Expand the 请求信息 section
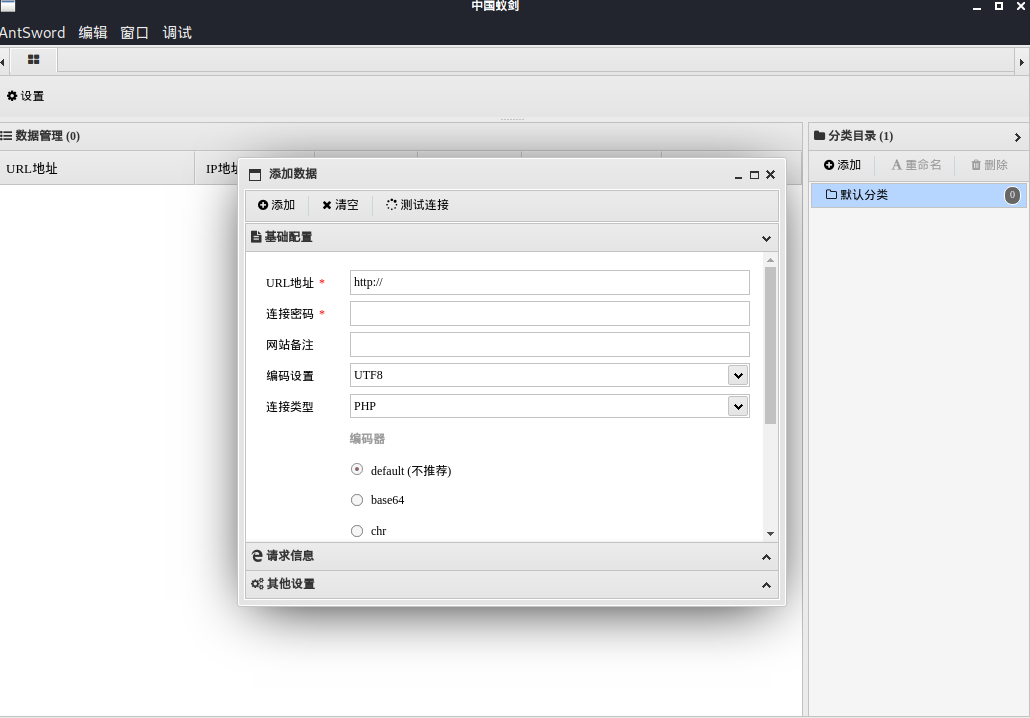This screenshot has height=718, width=1030. coord(766,557)
